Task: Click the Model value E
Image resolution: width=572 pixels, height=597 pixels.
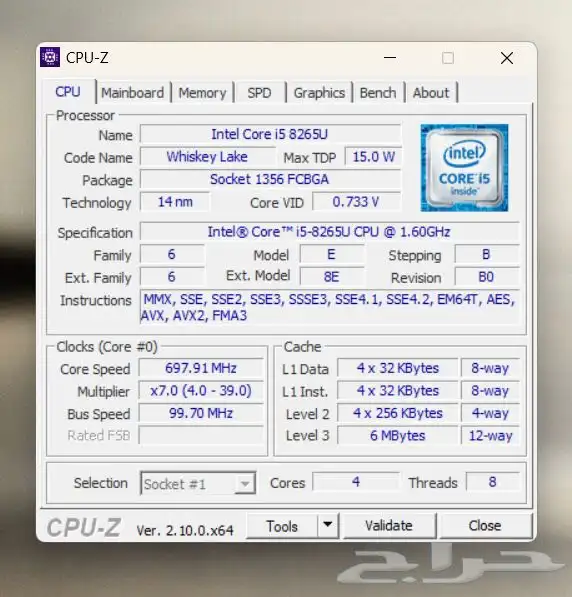Action: click(332, 254)
